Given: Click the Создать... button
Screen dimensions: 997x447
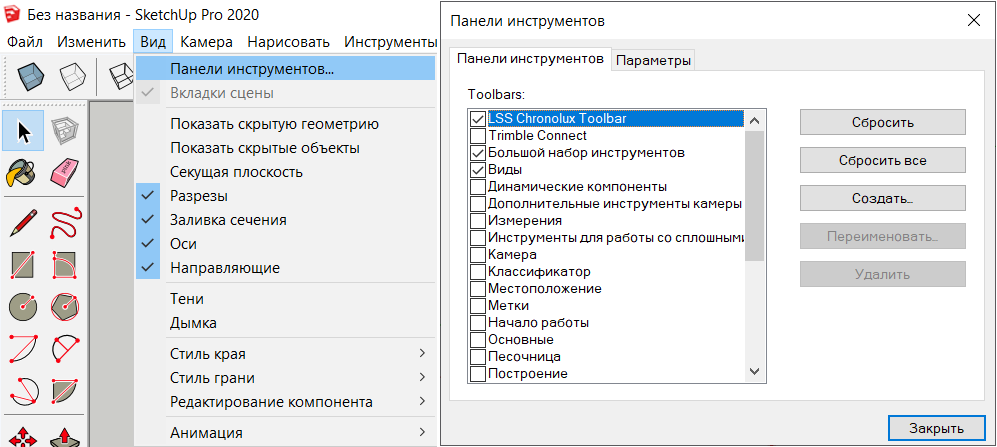Looking at the screenshot, I should click(883, 198).
